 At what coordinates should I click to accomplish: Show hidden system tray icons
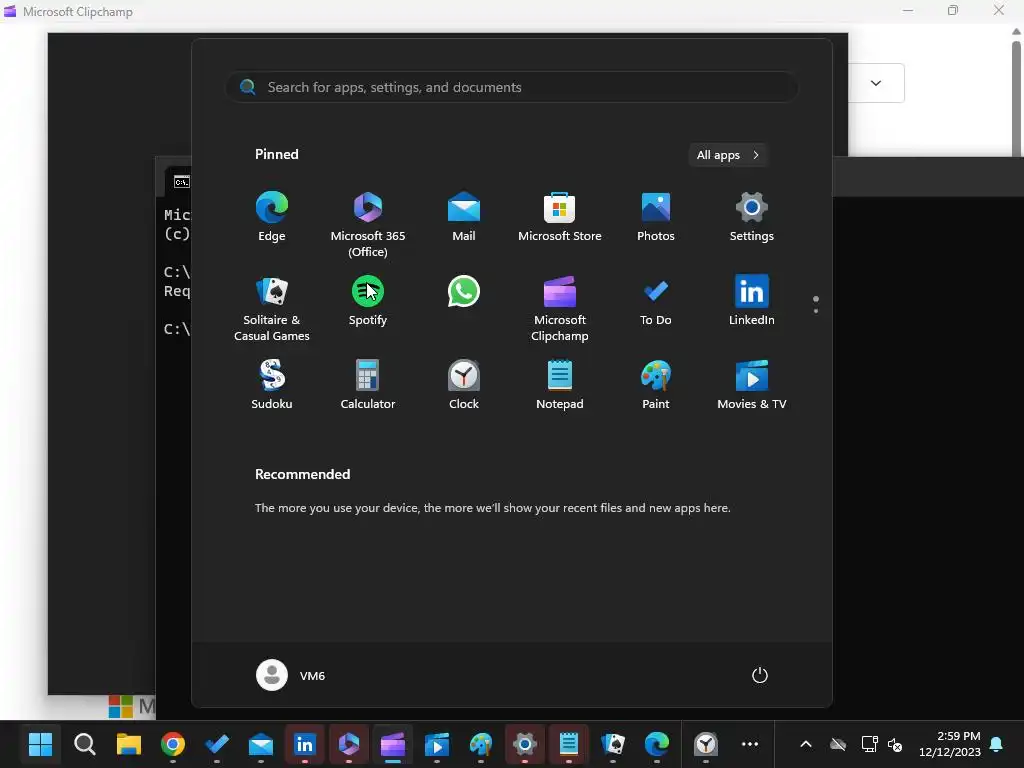pos(806,744)
